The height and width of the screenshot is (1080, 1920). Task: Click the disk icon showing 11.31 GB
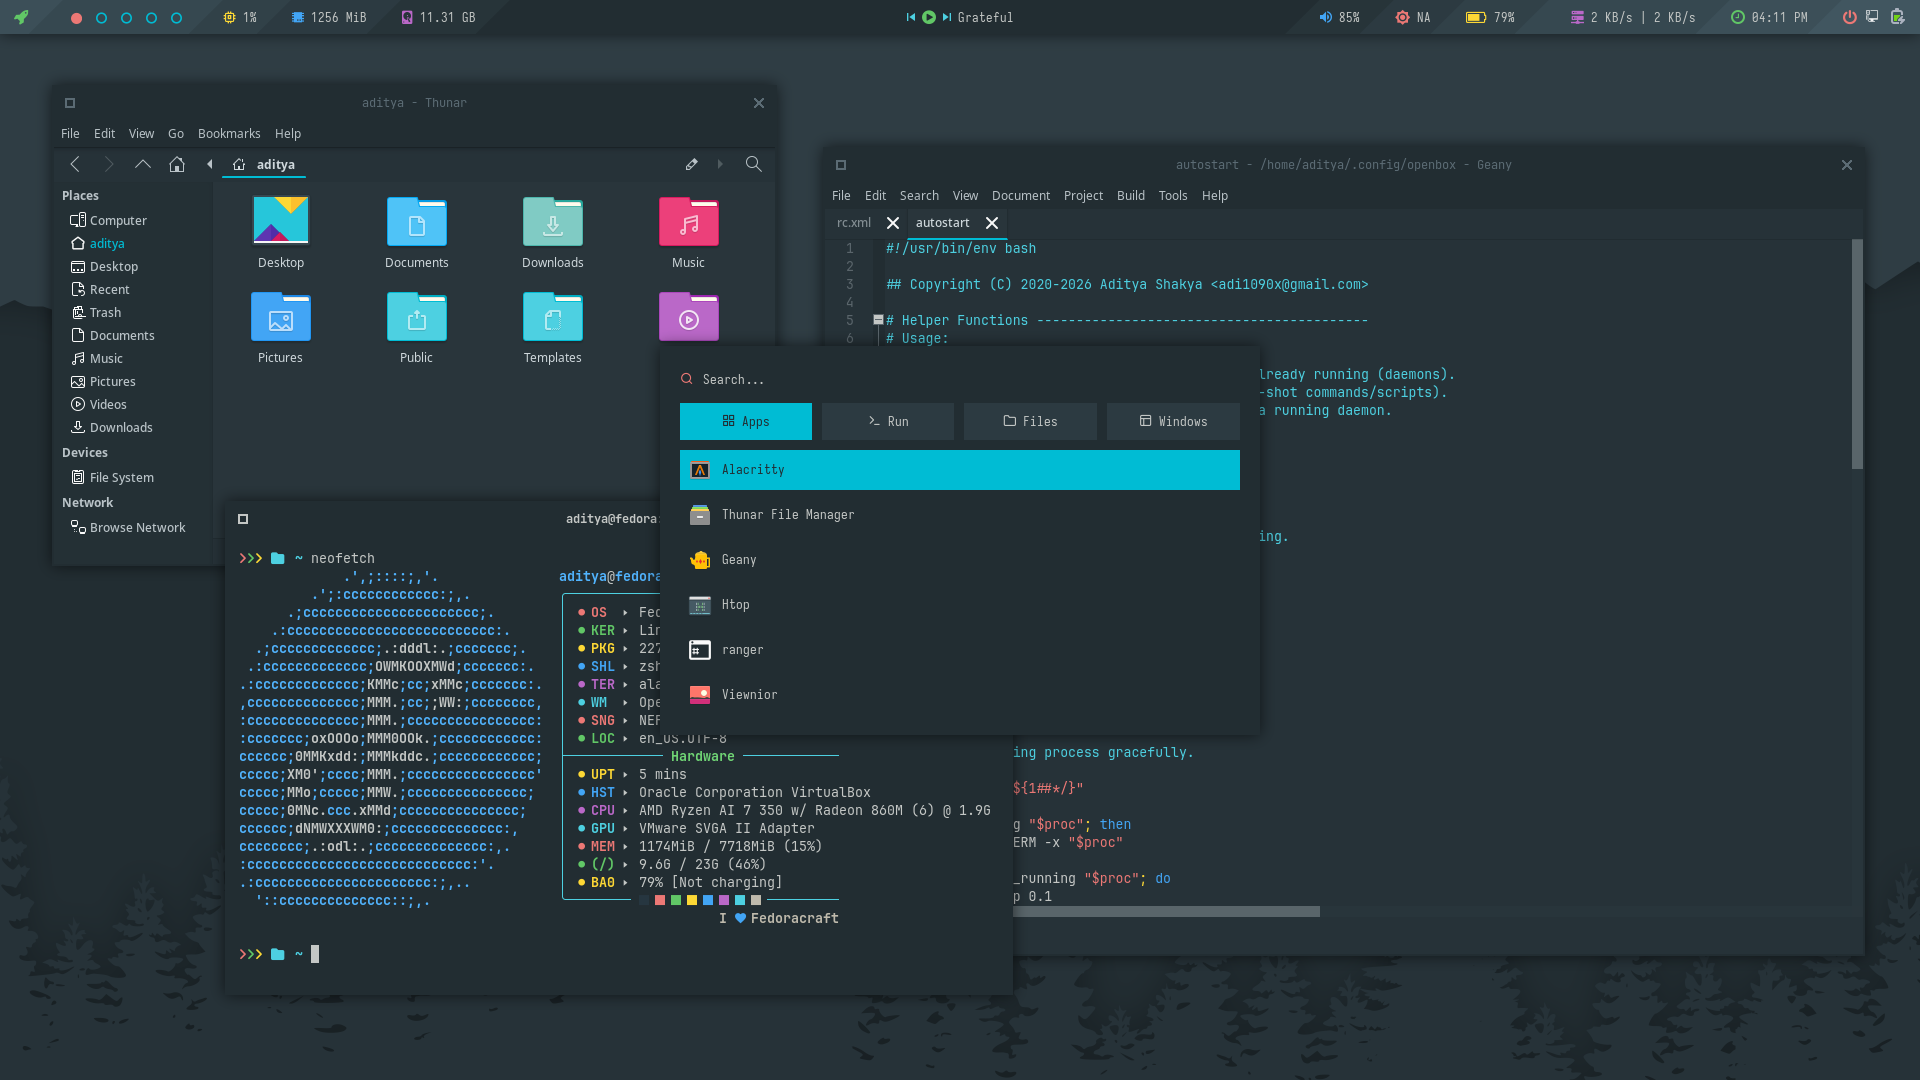coord(407,17)
